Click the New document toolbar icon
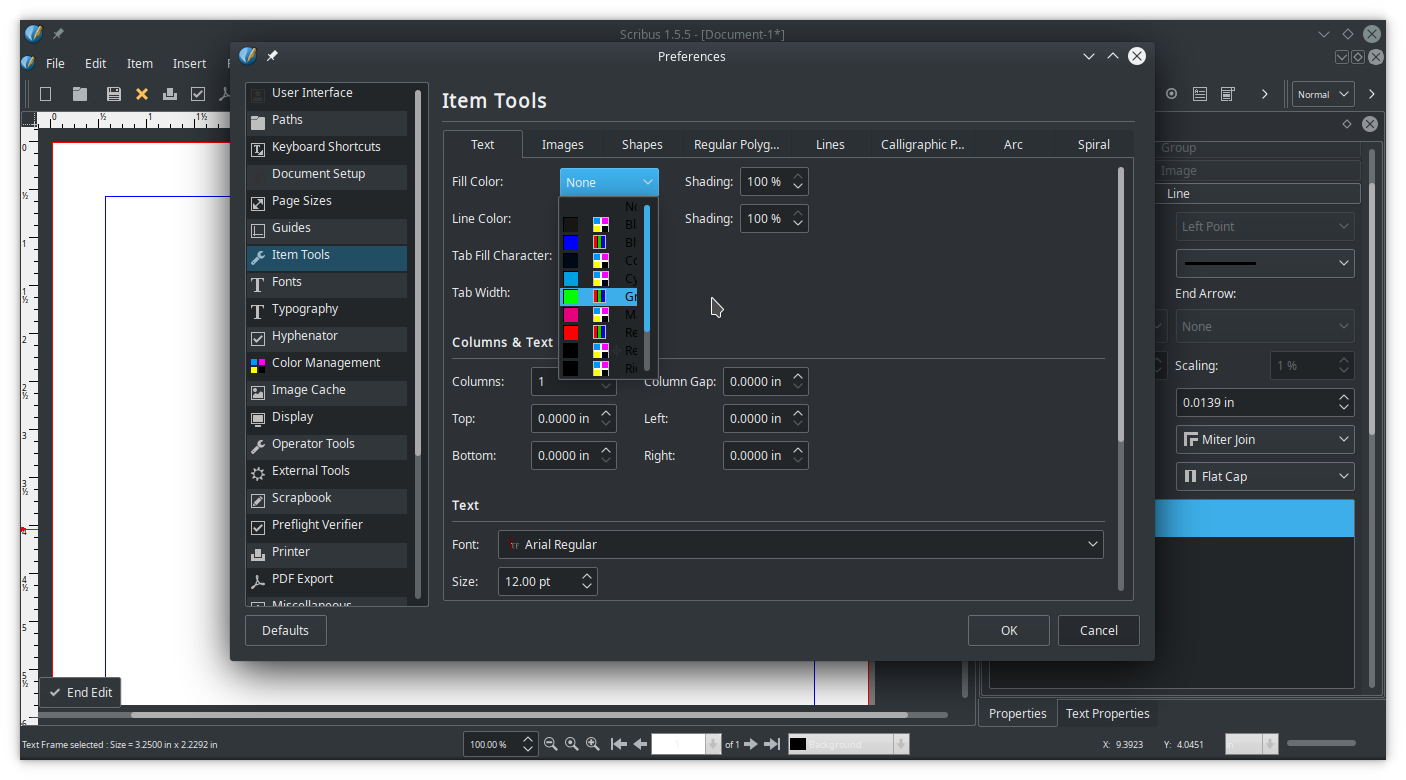 pyautogui.click(x=45, y=94)
